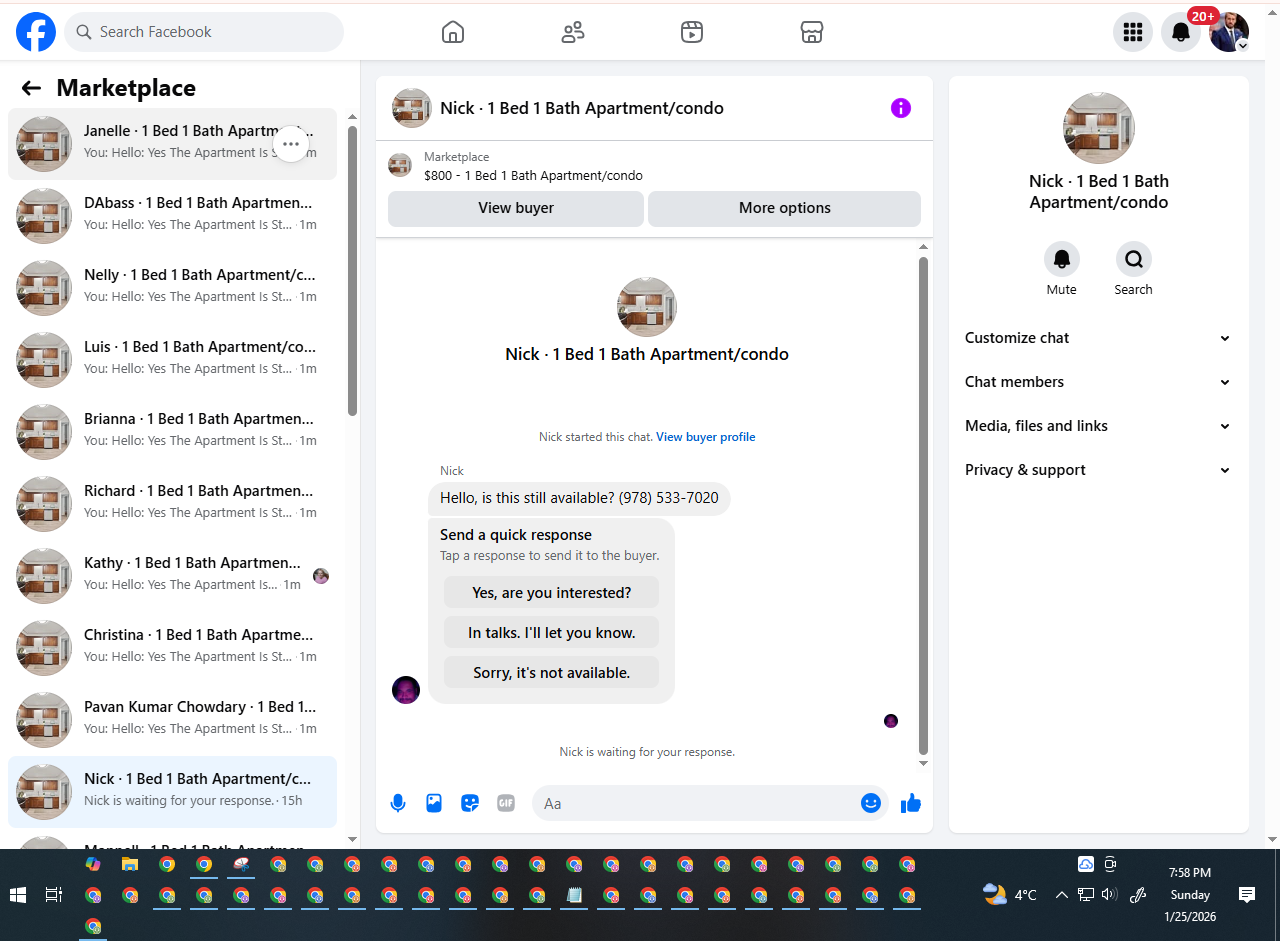Click the back arrow beside Marketplace
This screenshot has width=1280, height=941.
tap(31, 88)
